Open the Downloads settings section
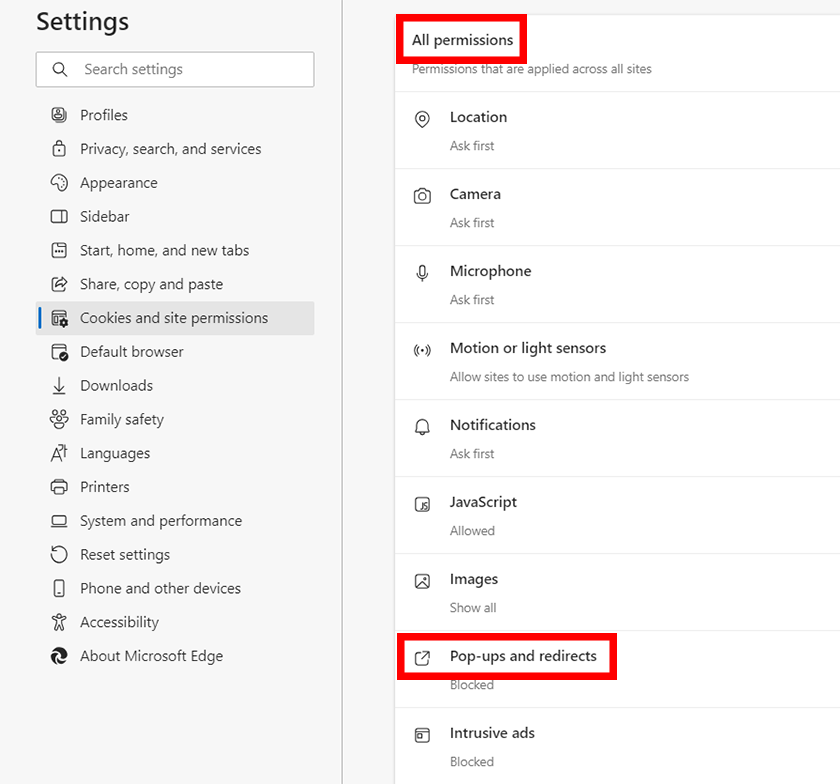Screen dimensions: 840x784 point(116,386)
